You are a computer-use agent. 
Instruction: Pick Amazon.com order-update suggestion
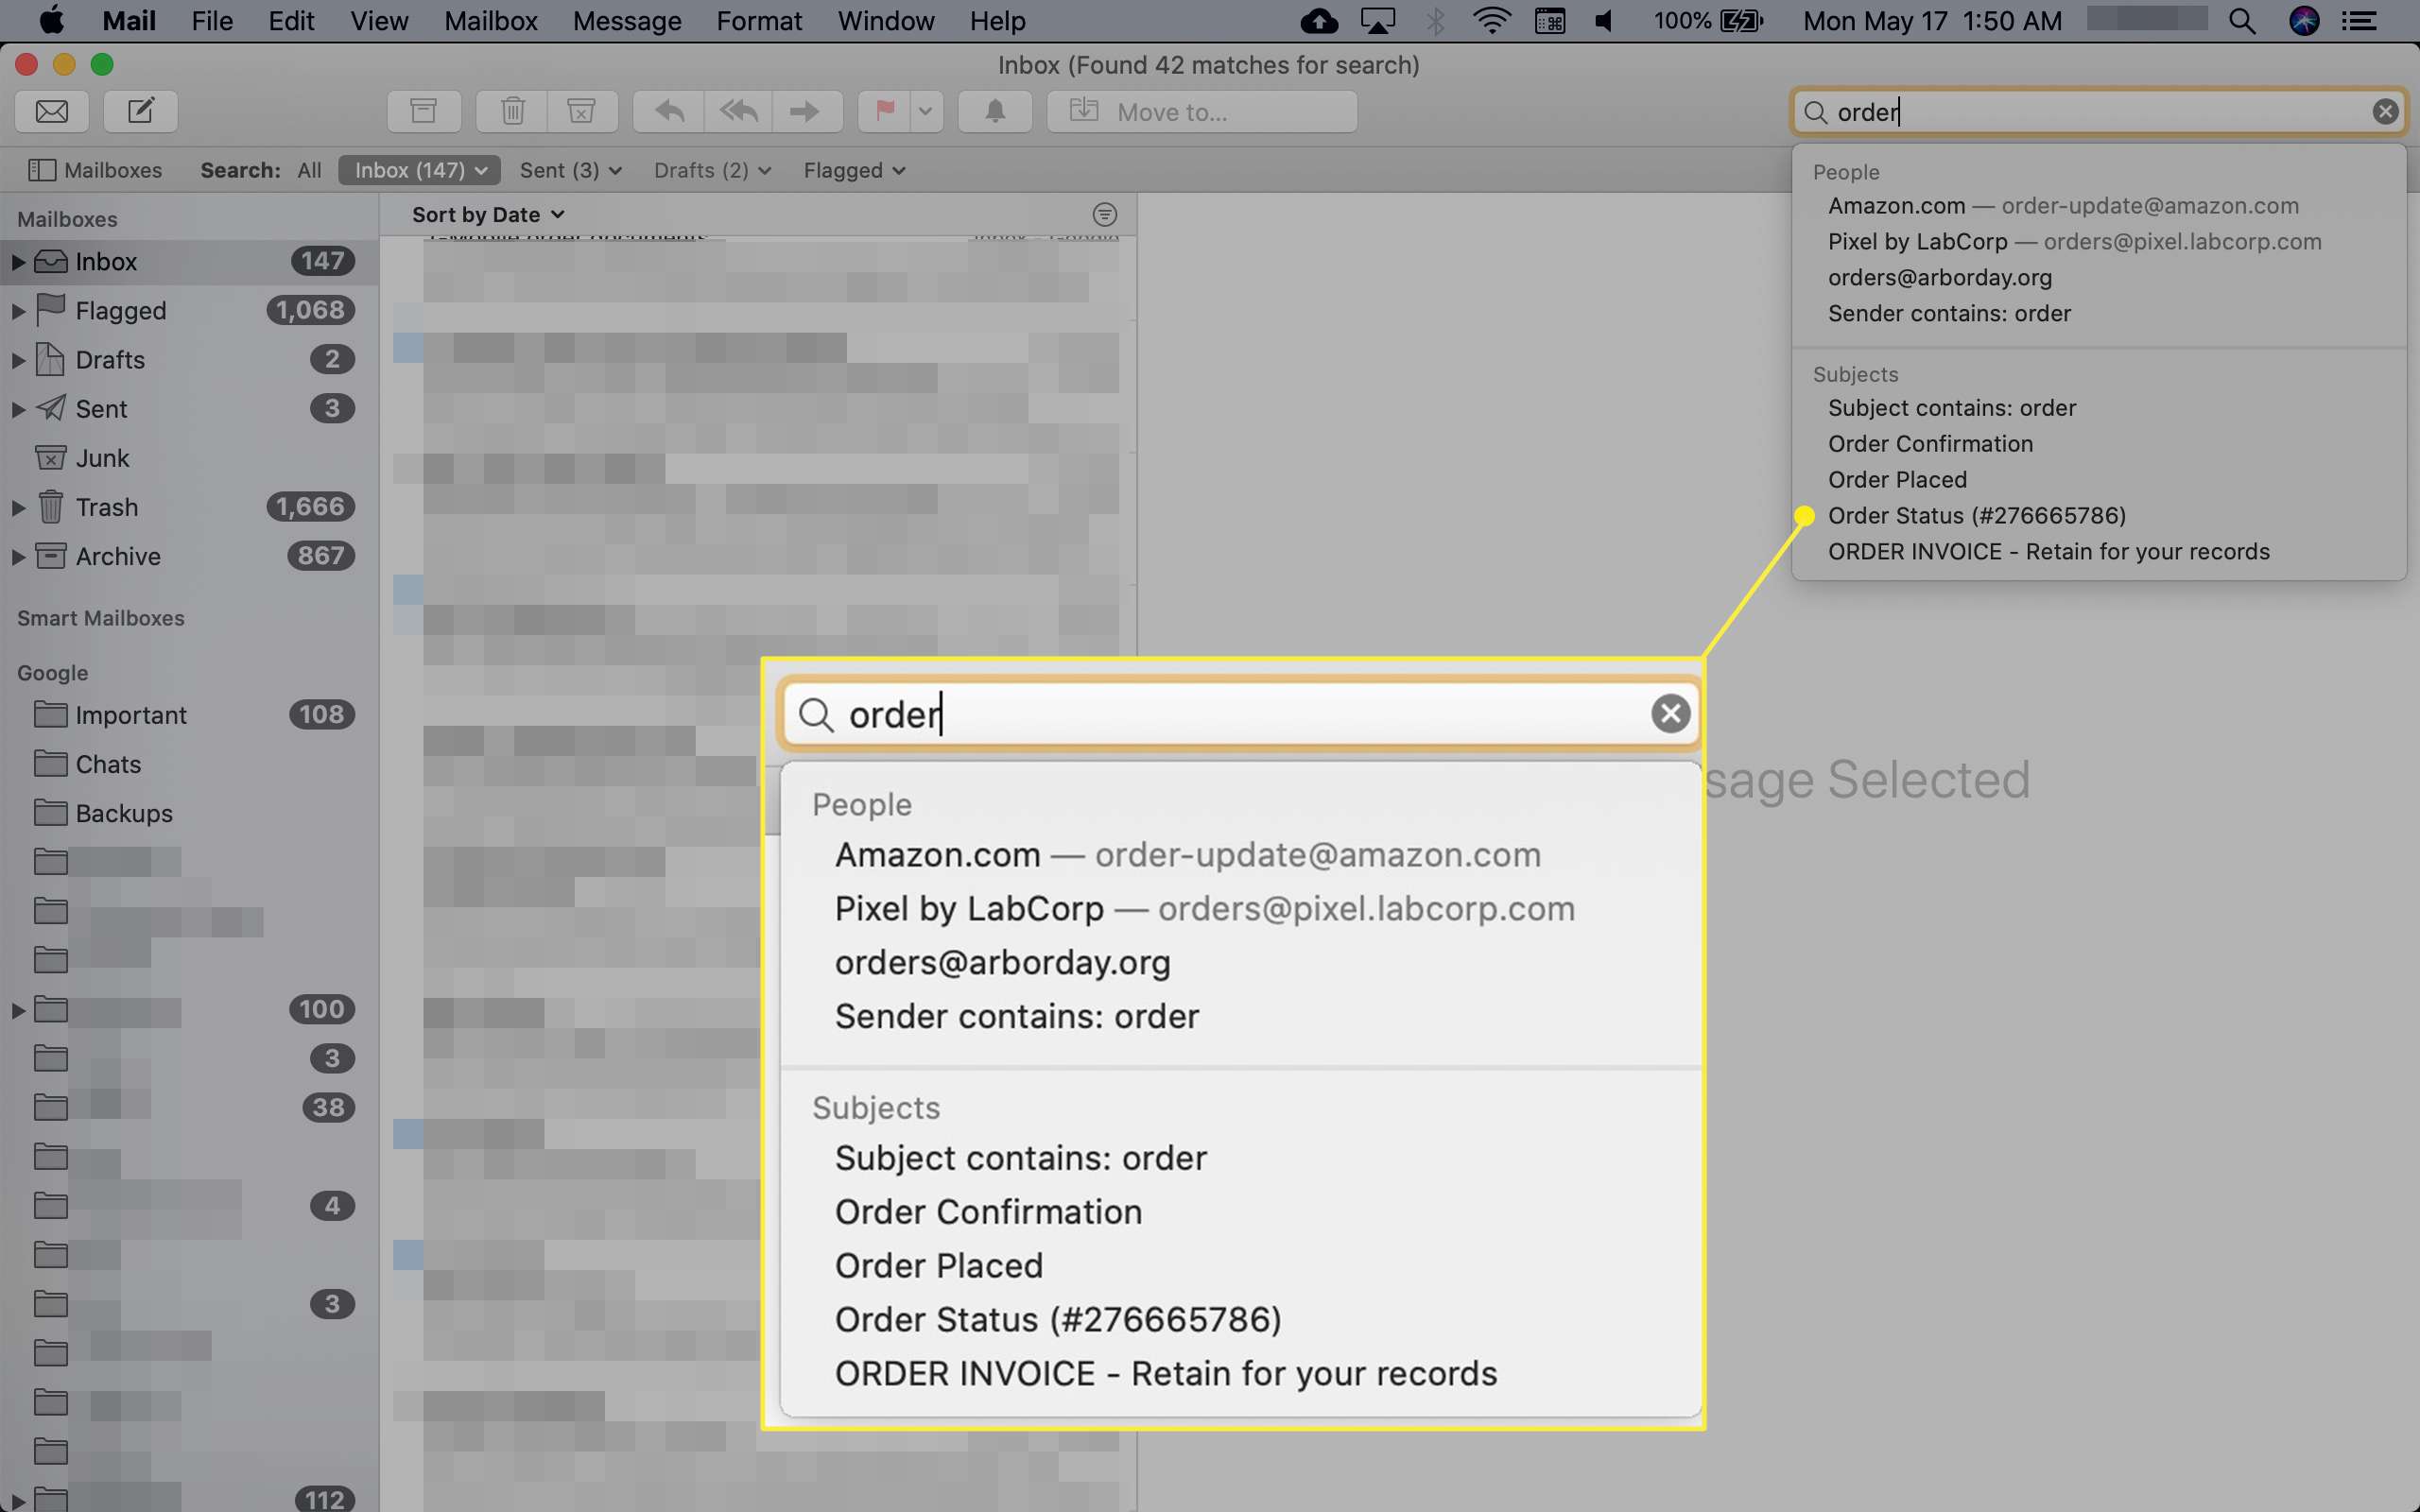coord(2098,206)
